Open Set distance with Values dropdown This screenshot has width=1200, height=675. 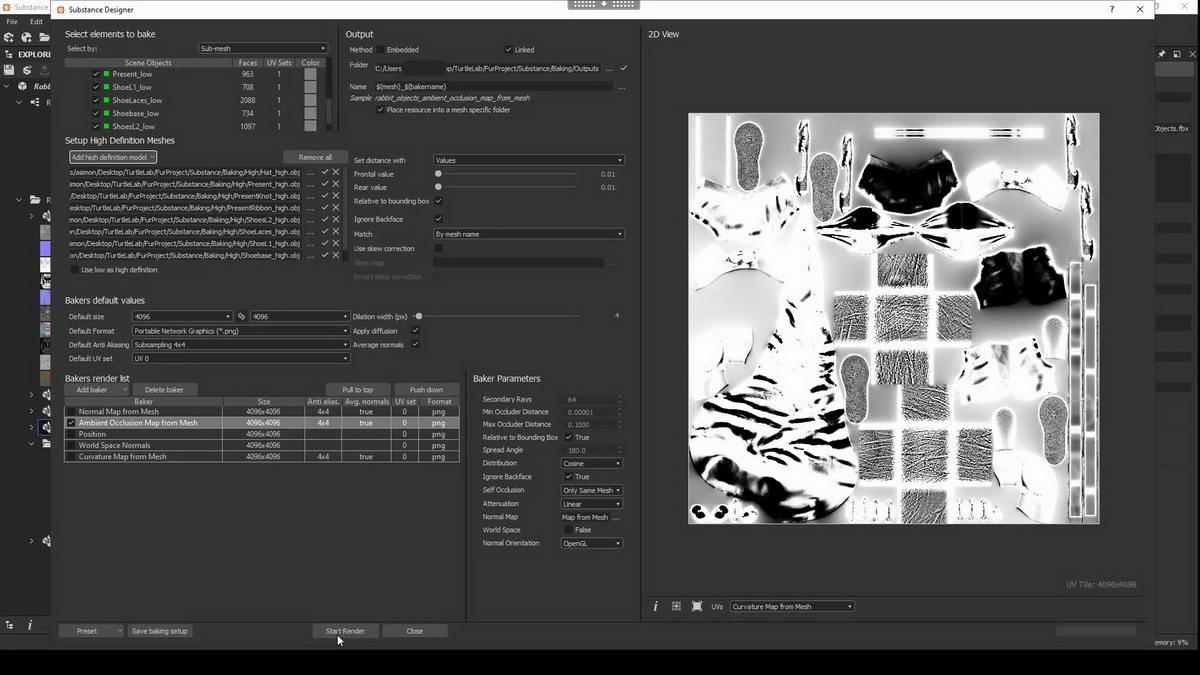(529, 160)
